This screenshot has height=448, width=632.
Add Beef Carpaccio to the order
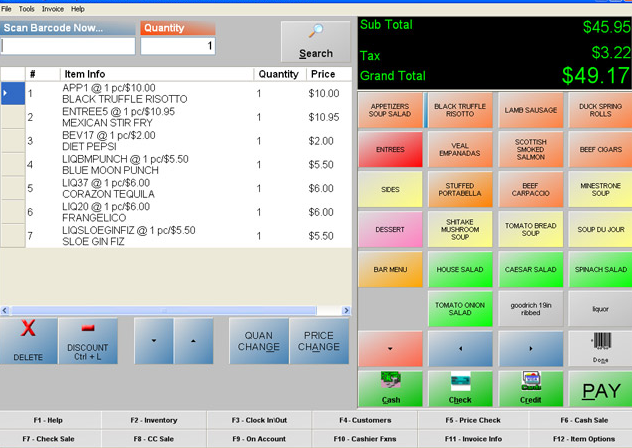pos(530,189)
